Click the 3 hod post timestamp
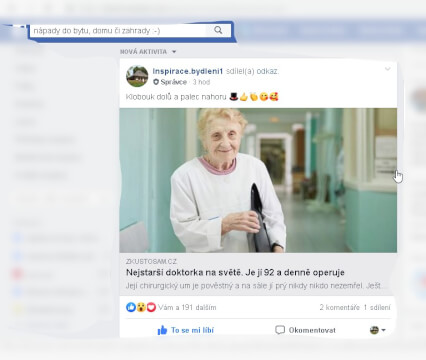 (x=201, y=82)
